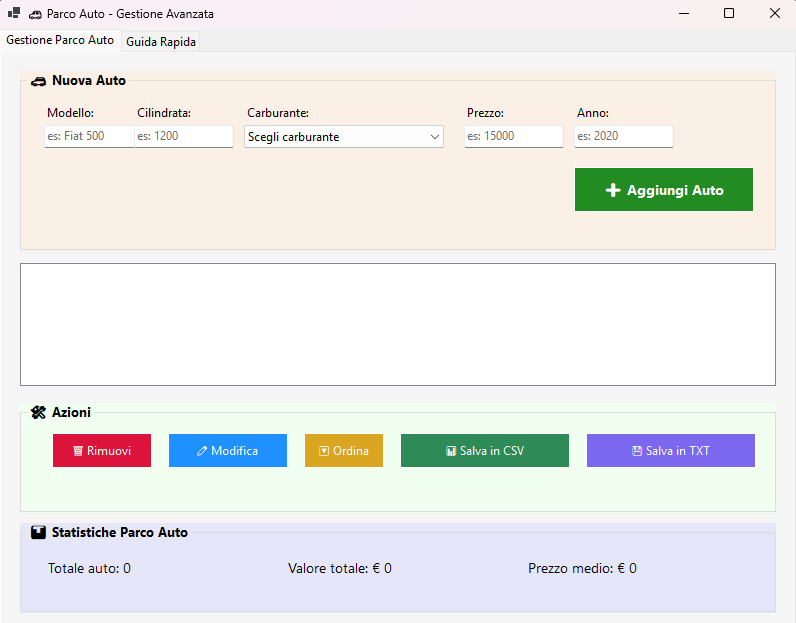
Task: Click the icon beside Statistiche Parco Auto
Action: [38, 532]
